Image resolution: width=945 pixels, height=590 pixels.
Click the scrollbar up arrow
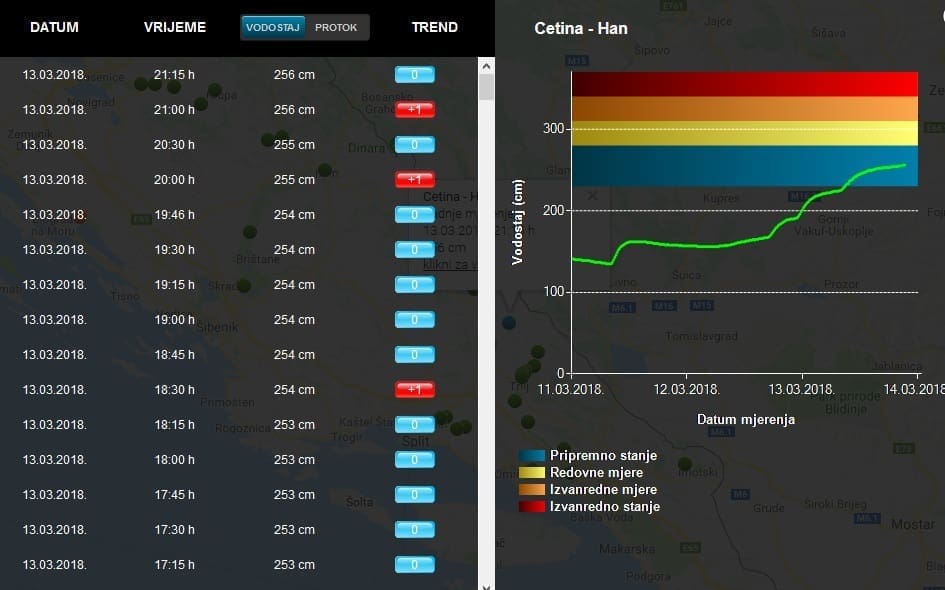pos(487,65)
